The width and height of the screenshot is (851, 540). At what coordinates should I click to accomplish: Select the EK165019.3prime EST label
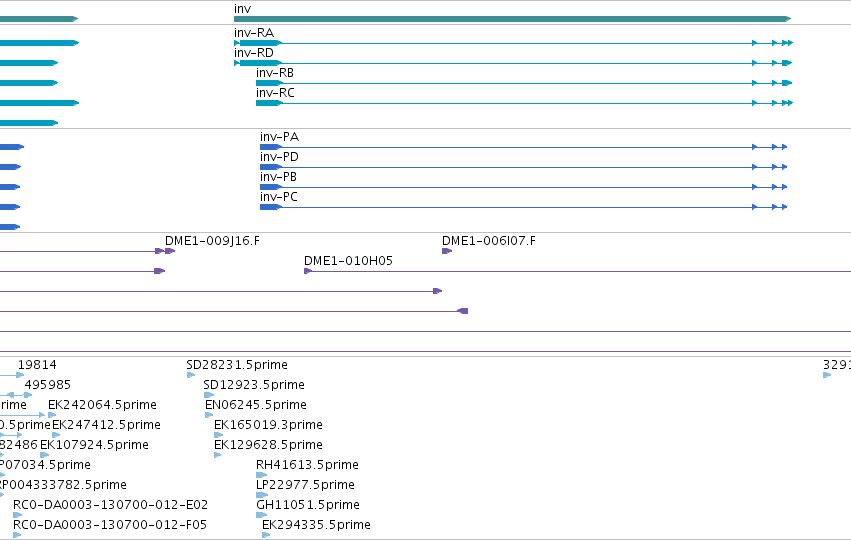click(x=268, y=425)
